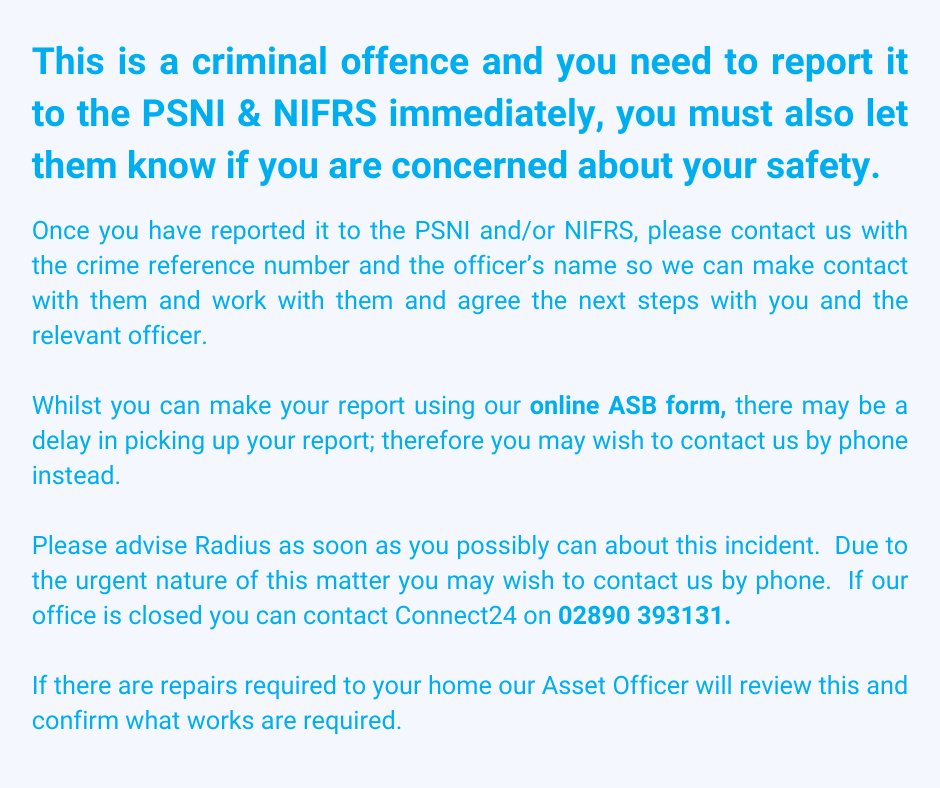Image resolution: width=940 pixels, height=788 pixels.
Task: Click the words 'Asset Officer'
Action: (x=616, y=686)
